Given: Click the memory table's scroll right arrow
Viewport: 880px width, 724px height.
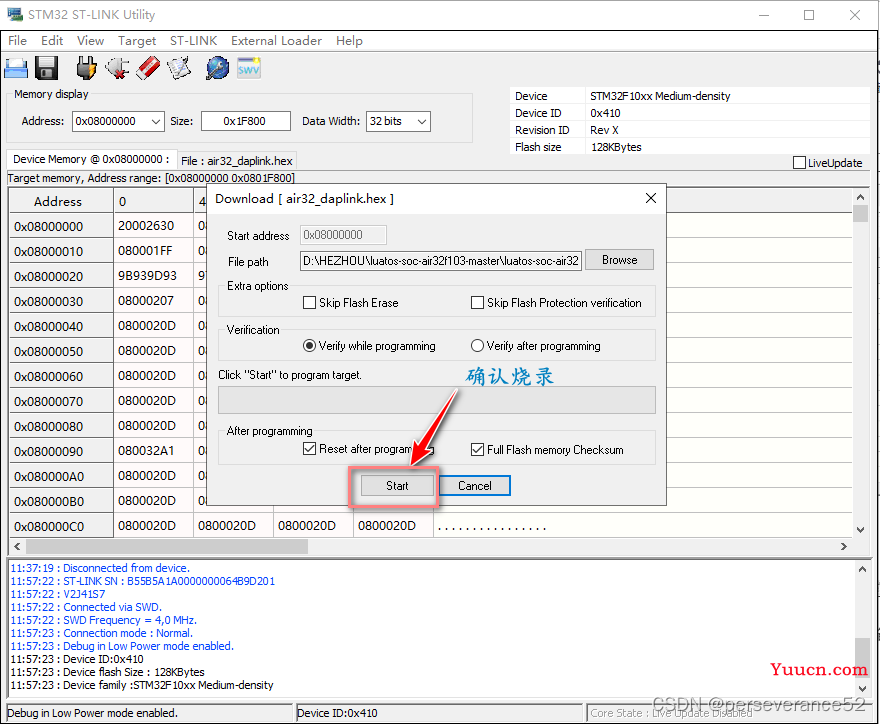Looking at the screenshot, I should point(844,546).
